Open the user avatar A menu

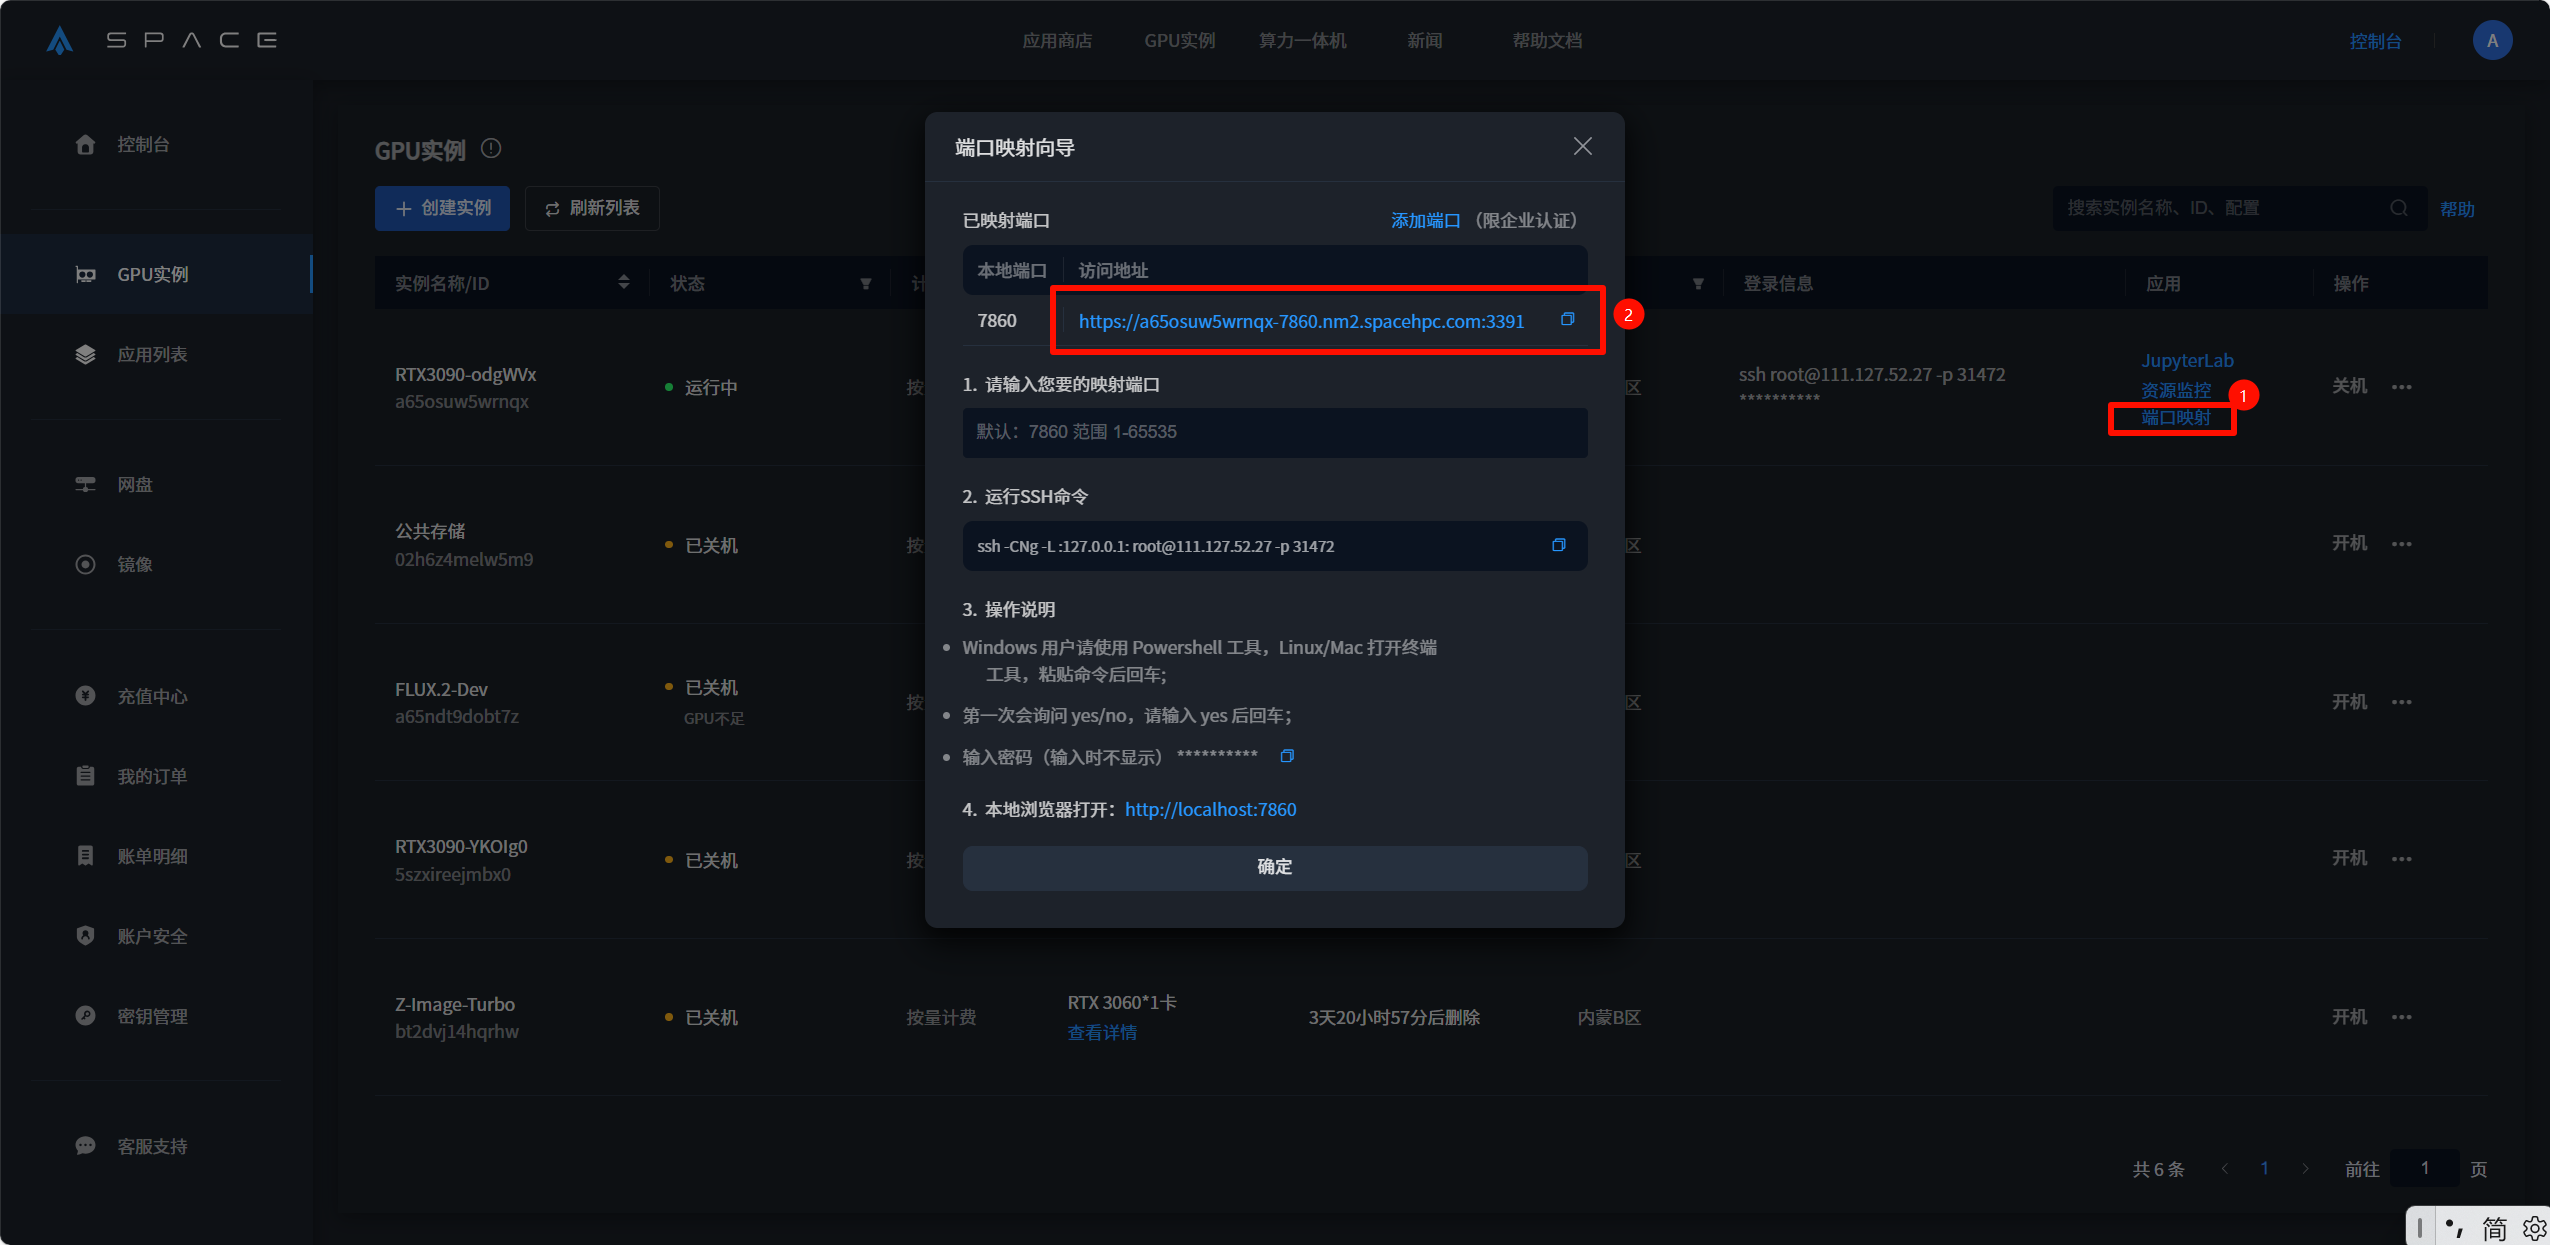(x=2491, y=41)
